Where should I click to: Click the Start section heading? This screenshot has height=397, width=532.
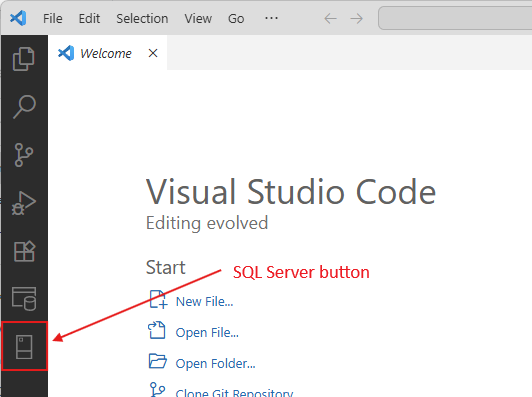pyautogui.click(x=166, y=267)
